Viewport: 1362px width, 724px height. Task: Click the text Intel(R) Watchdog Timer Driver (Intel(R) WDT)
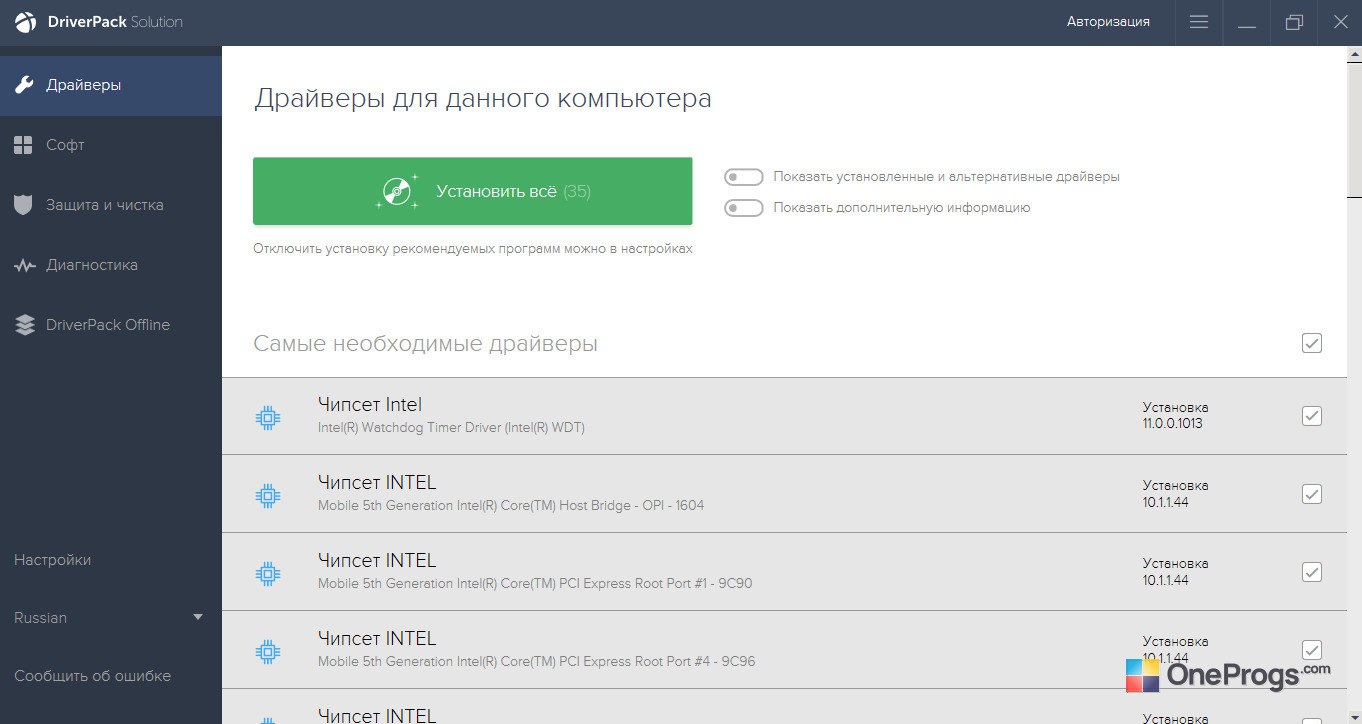(x=451, y=427)
